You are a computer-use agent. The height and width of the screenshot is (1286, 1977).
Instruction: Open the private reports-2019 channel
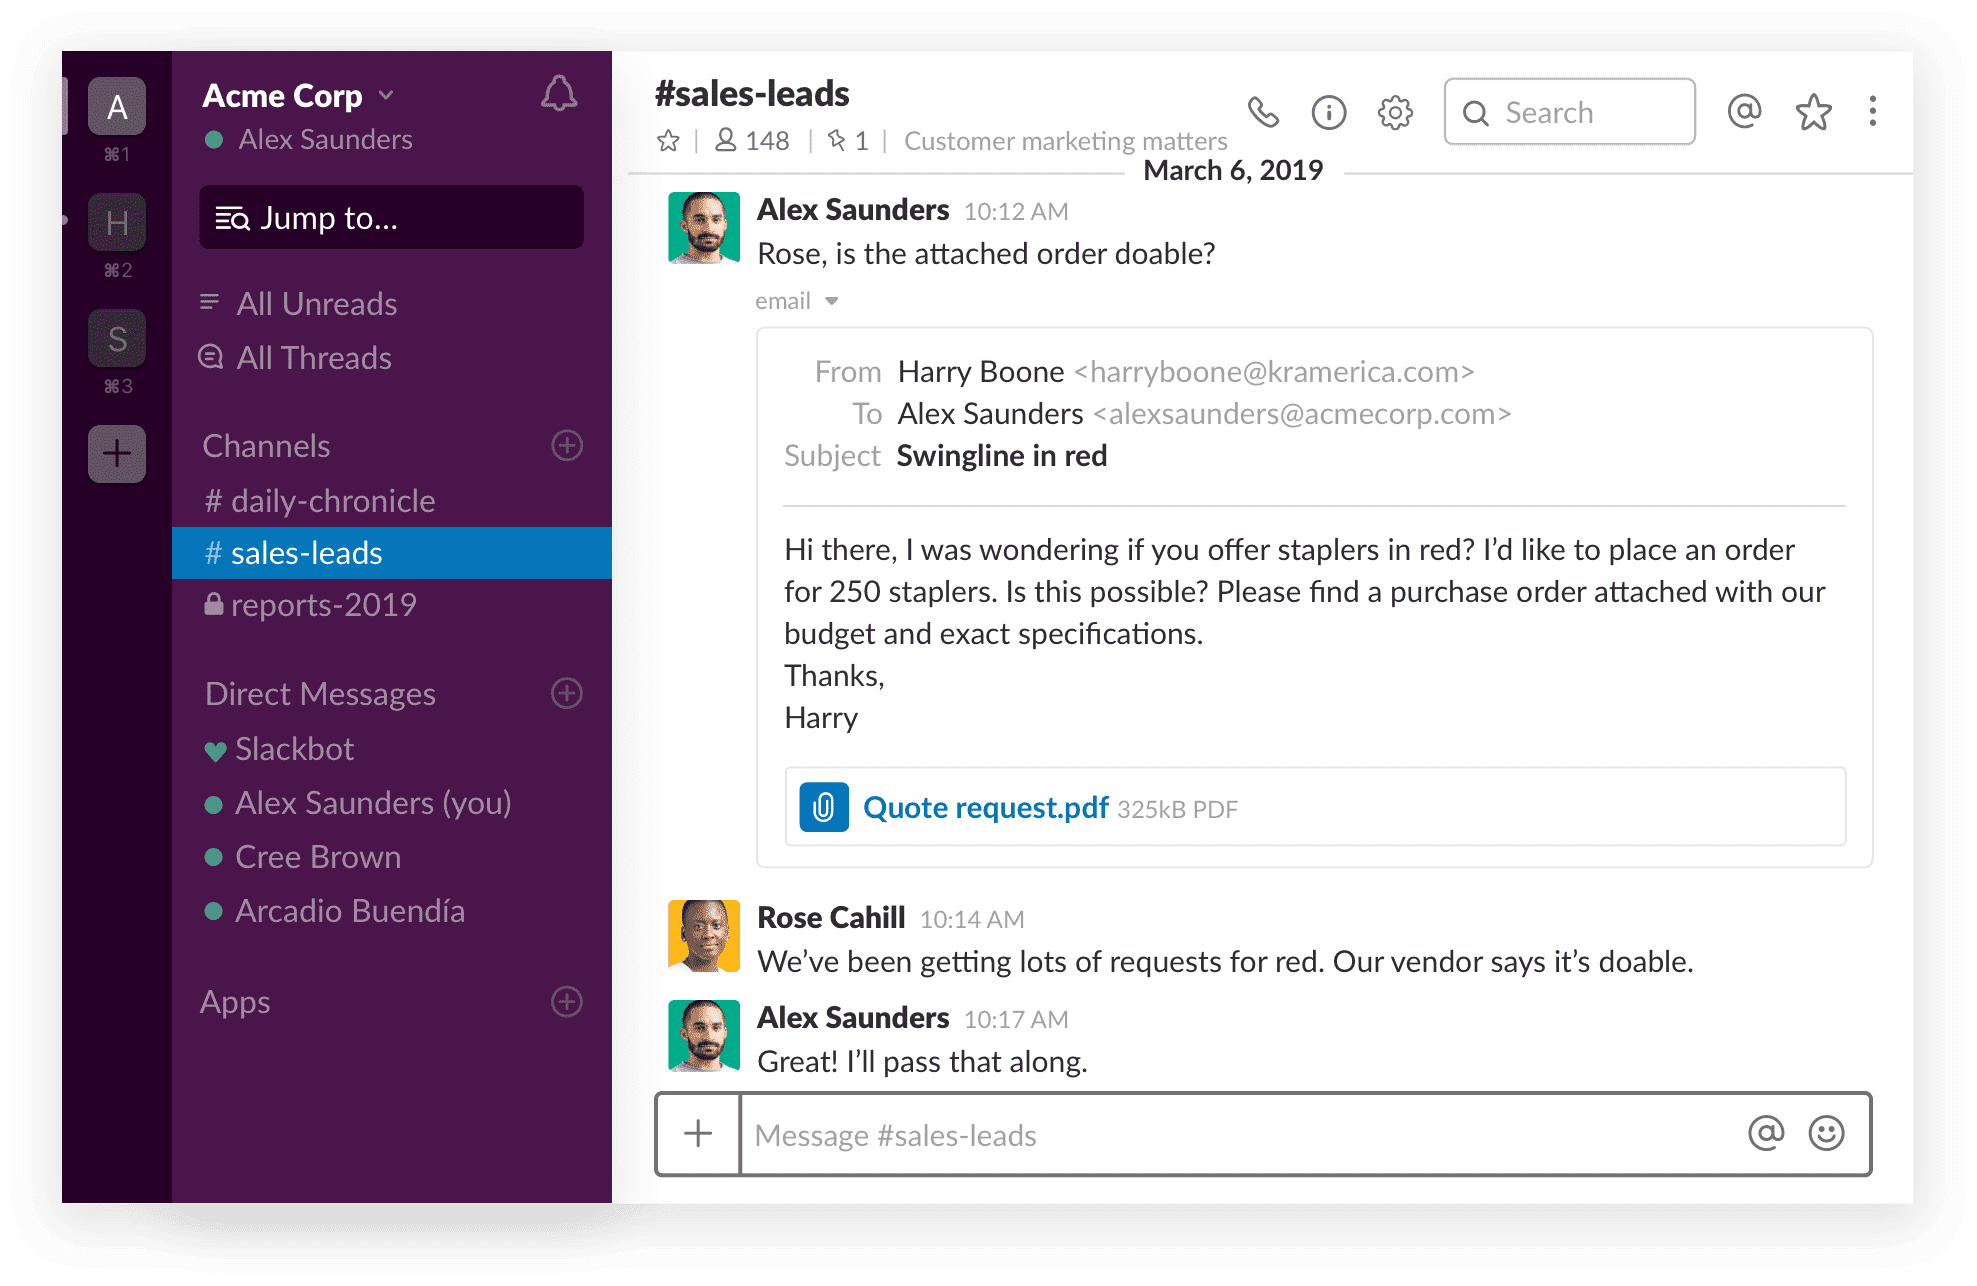392,605
